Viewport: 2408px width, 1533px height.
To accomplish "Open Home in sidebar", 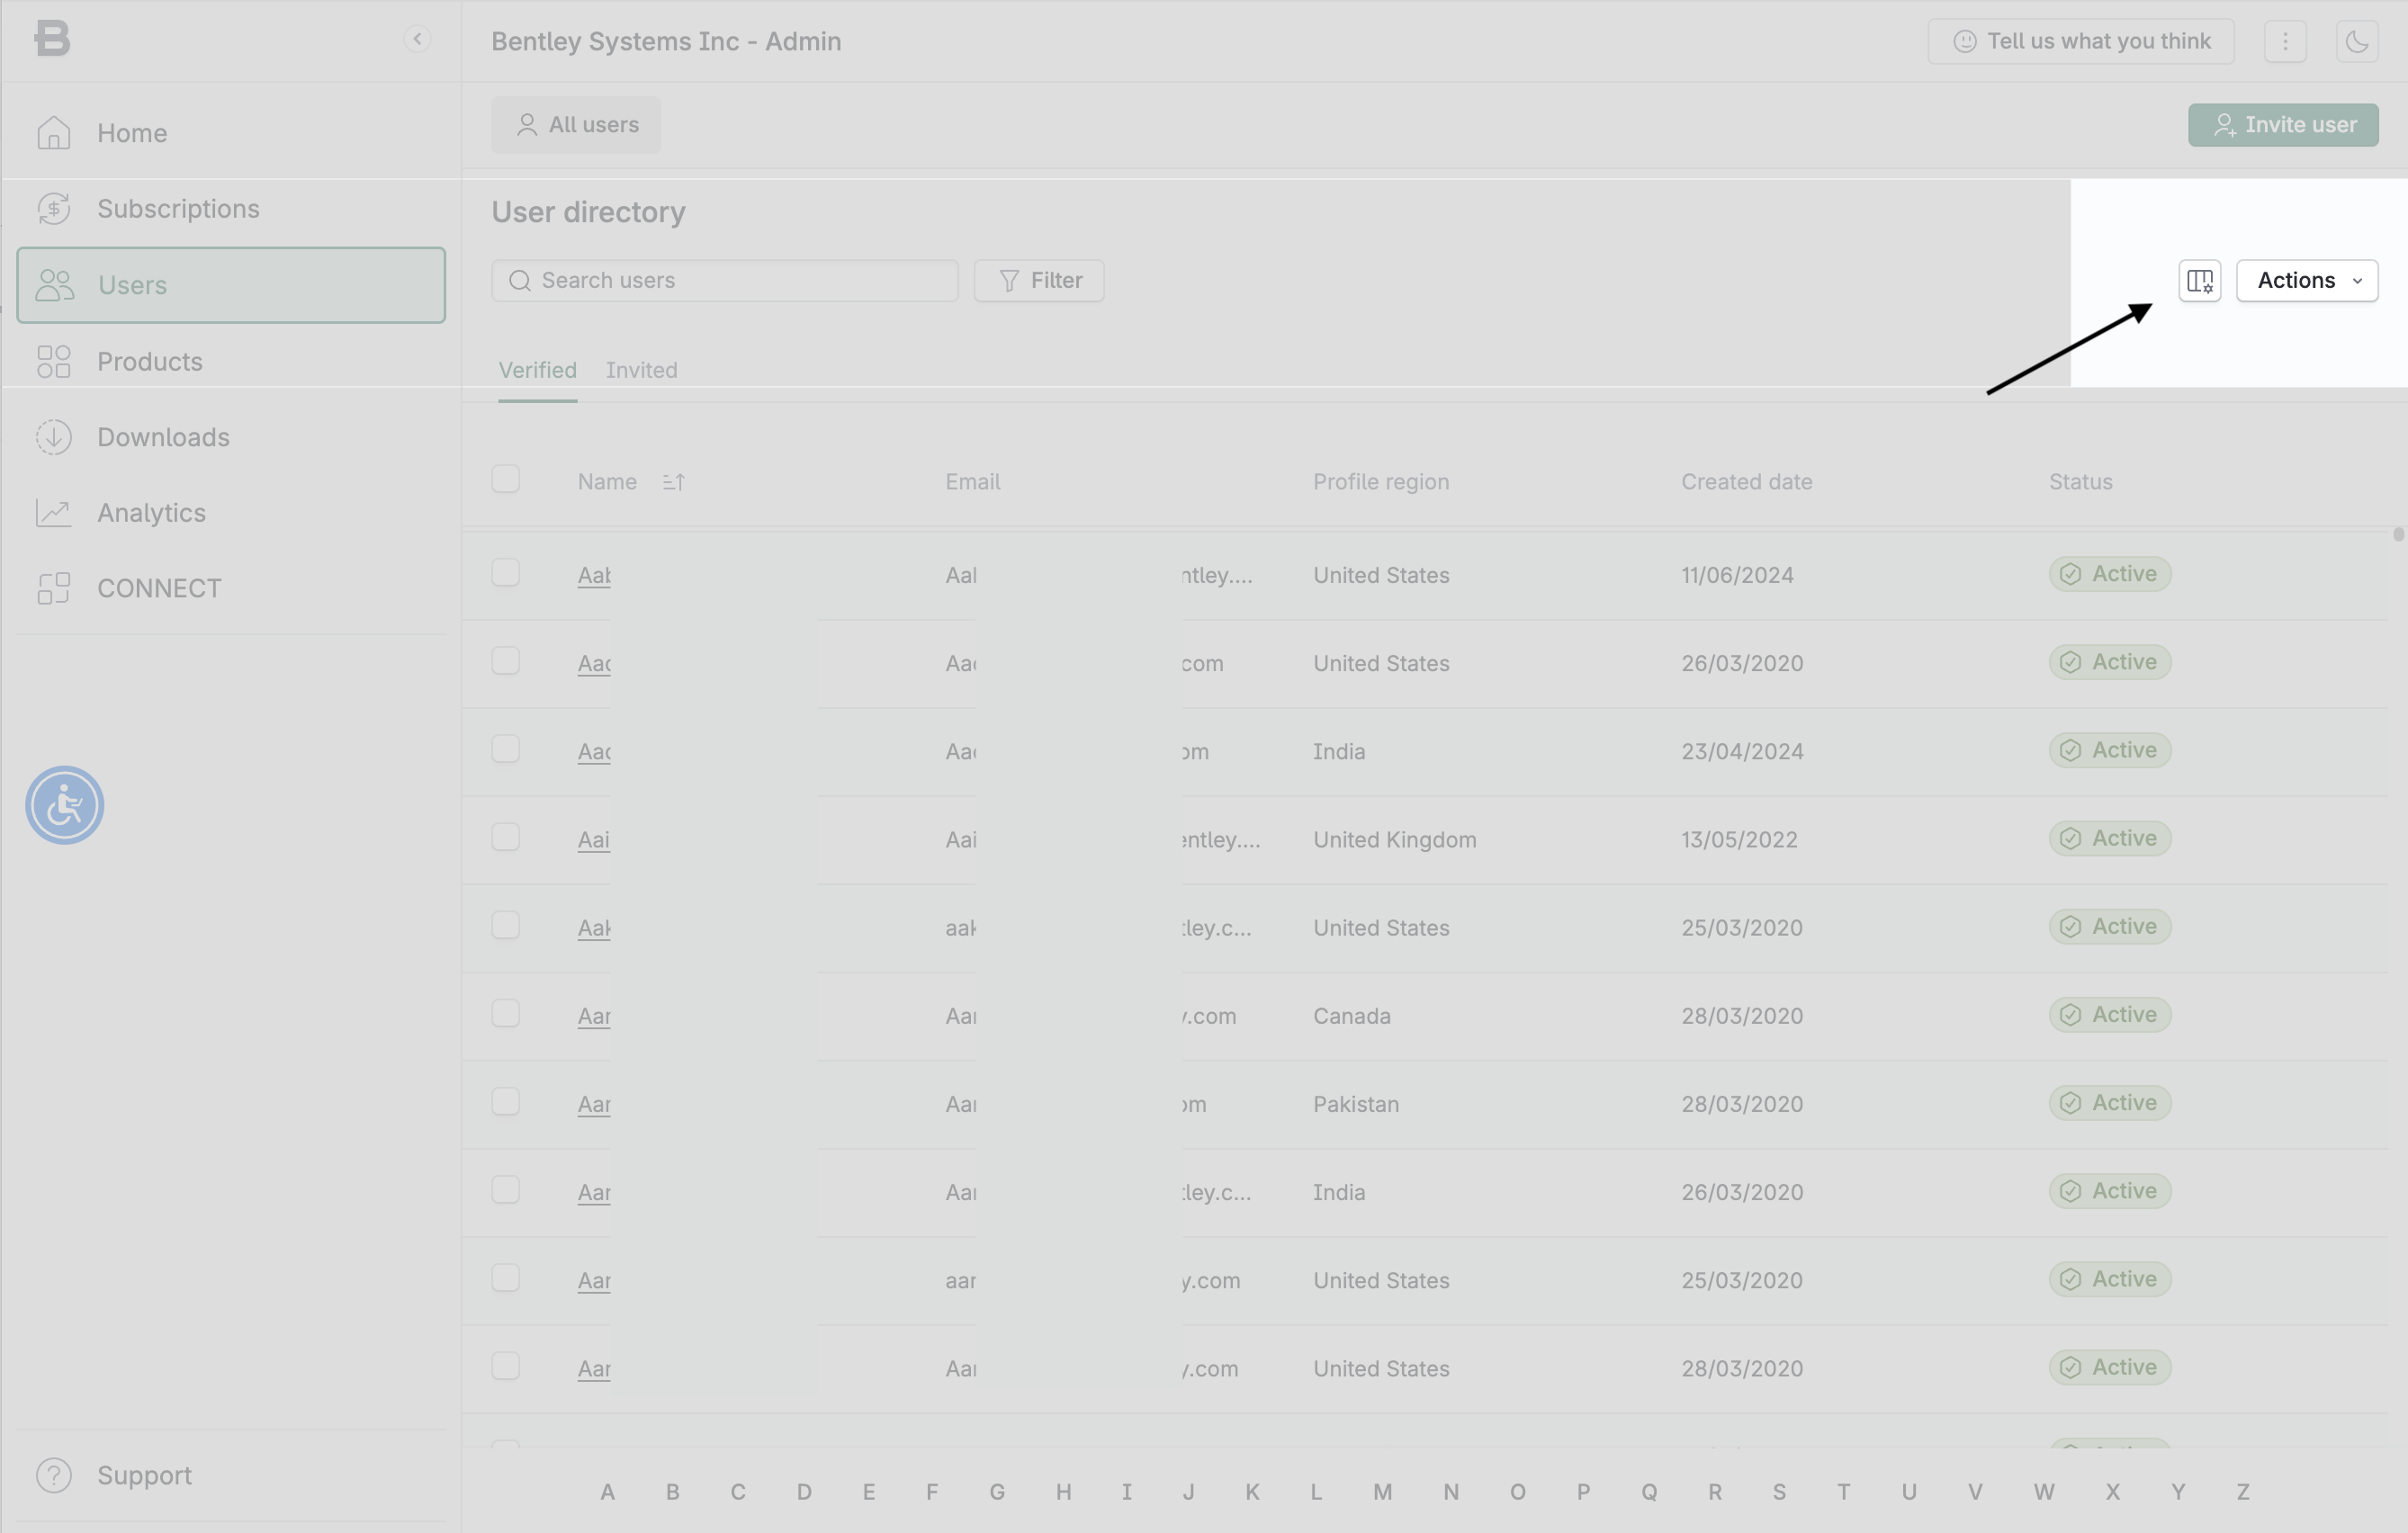I will (231, 133).
